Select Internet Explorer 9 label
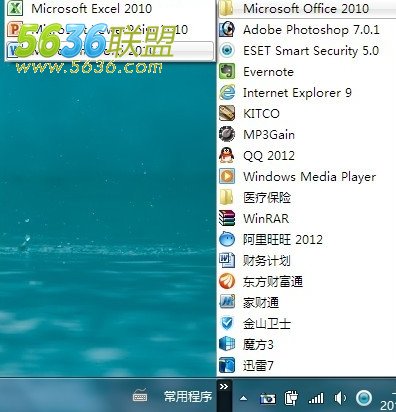 click(x=297, y=93)
